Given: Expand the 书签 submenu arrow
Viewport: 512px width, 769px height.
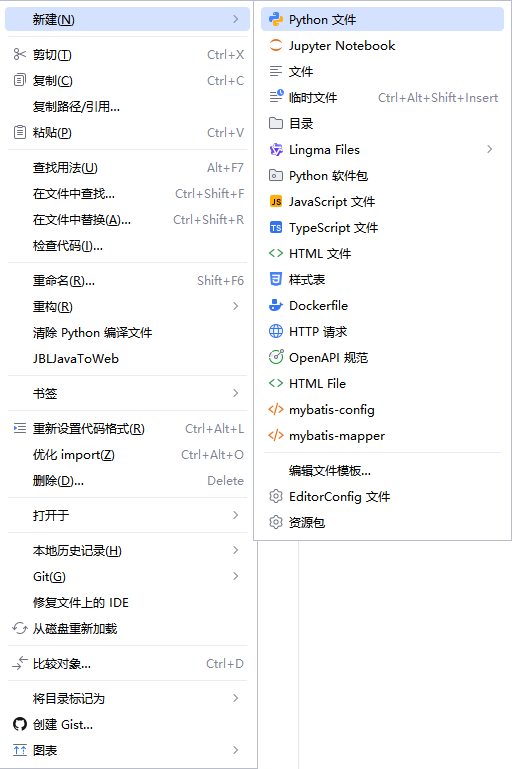Looking at the screenshot, I should [236, 393].
